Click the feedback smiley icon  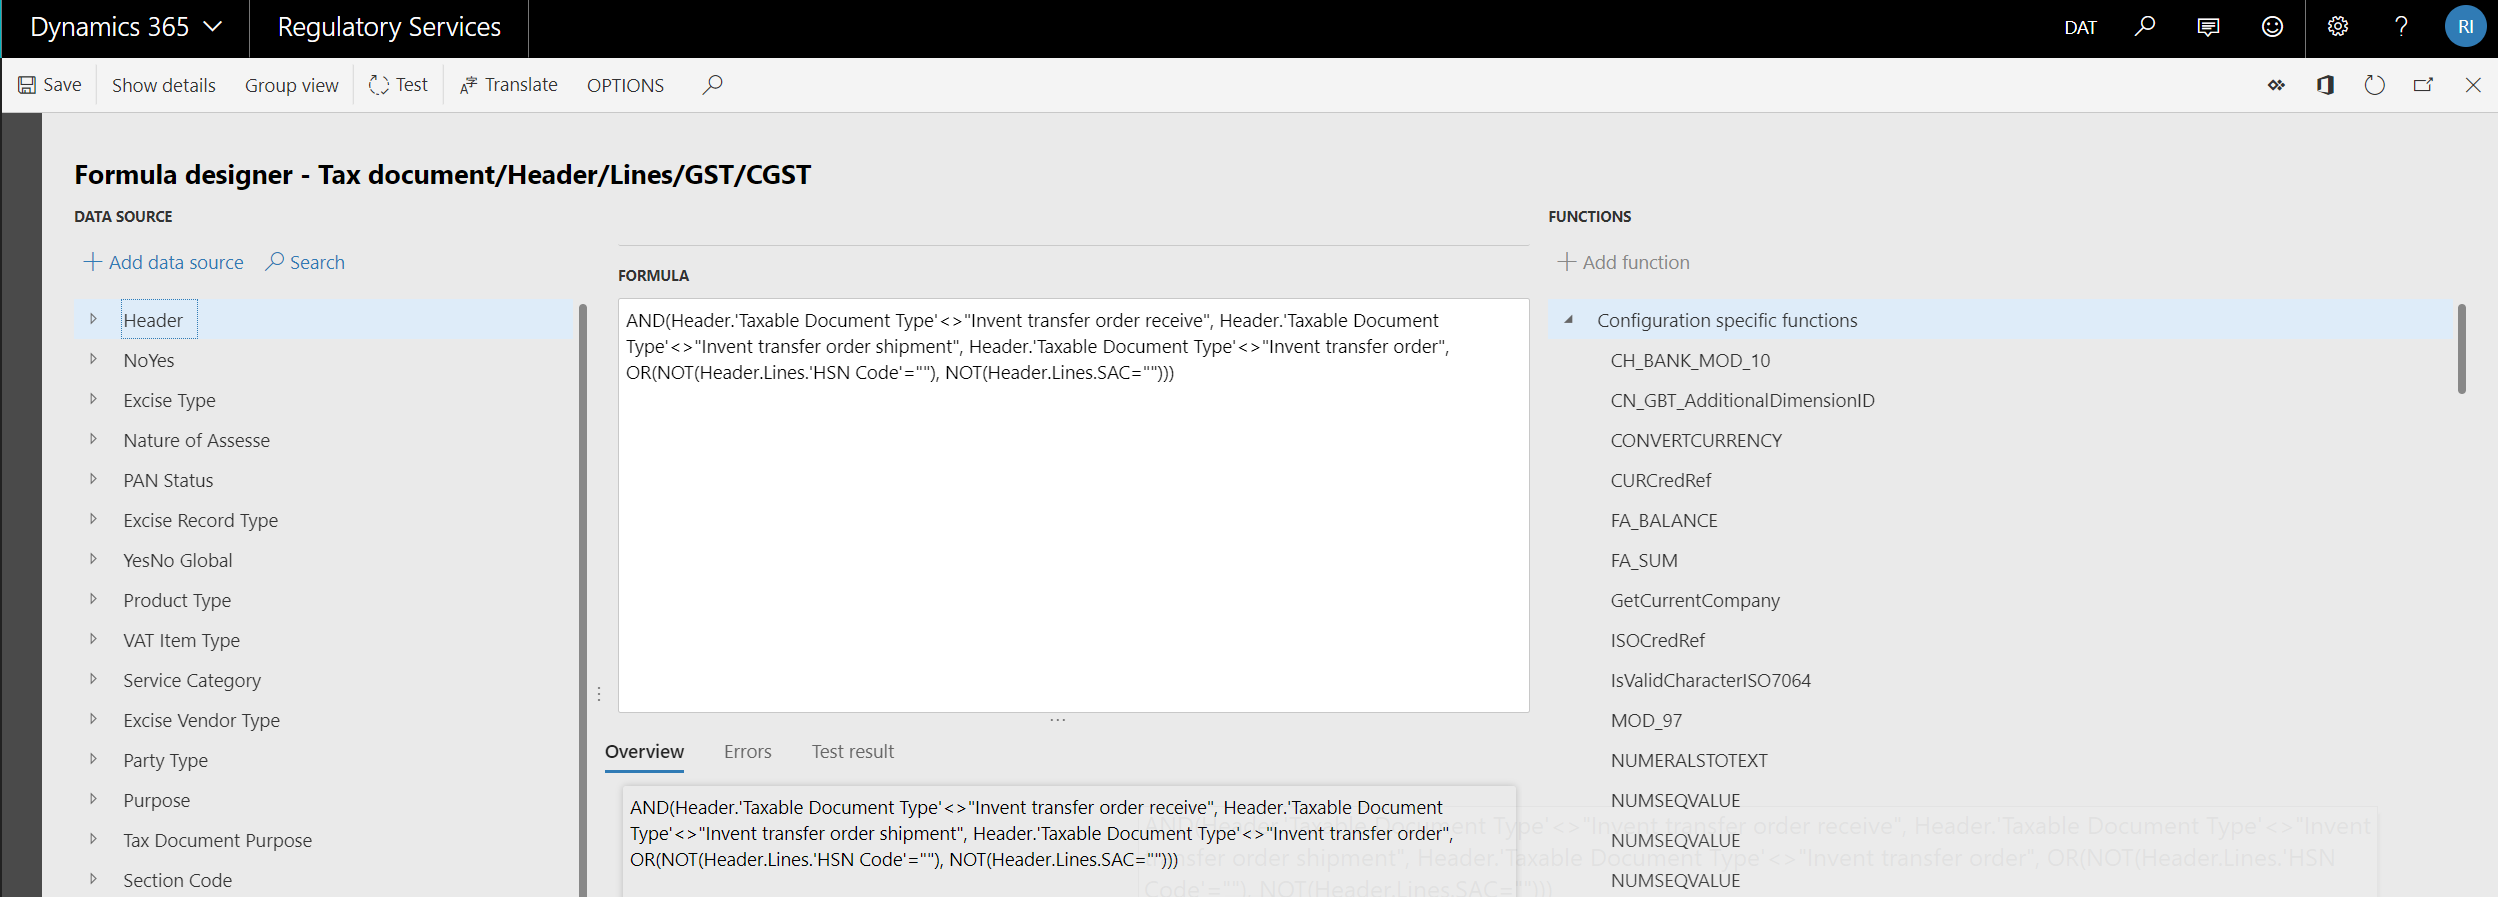point(2272,27)
